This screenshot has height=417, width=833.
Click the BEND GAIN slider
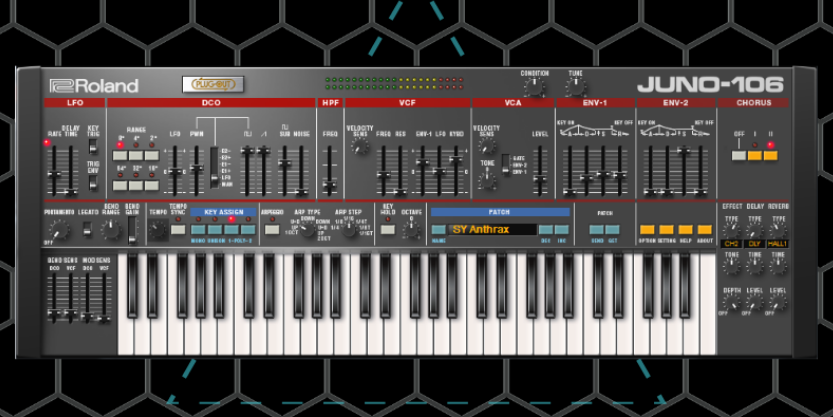pyautogui.click(x=132, y=229)
